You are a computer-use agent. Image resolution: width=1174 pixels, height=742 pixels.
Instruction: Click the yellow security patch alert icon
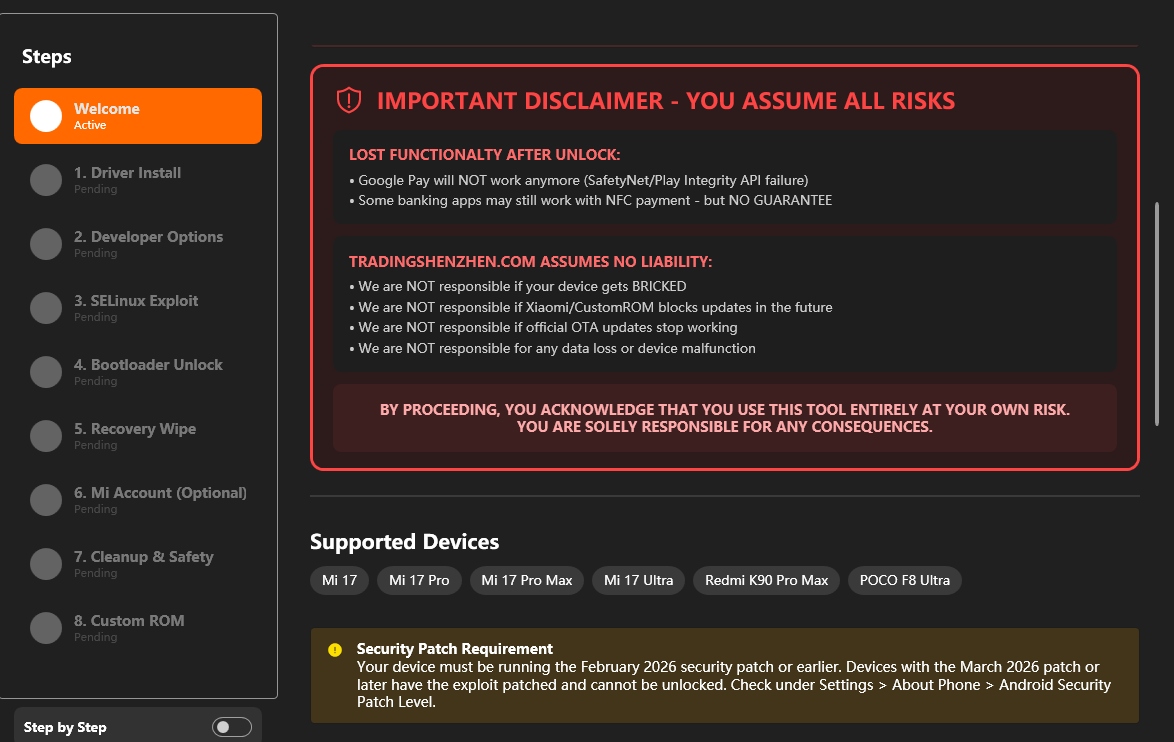tap(335, 650)
